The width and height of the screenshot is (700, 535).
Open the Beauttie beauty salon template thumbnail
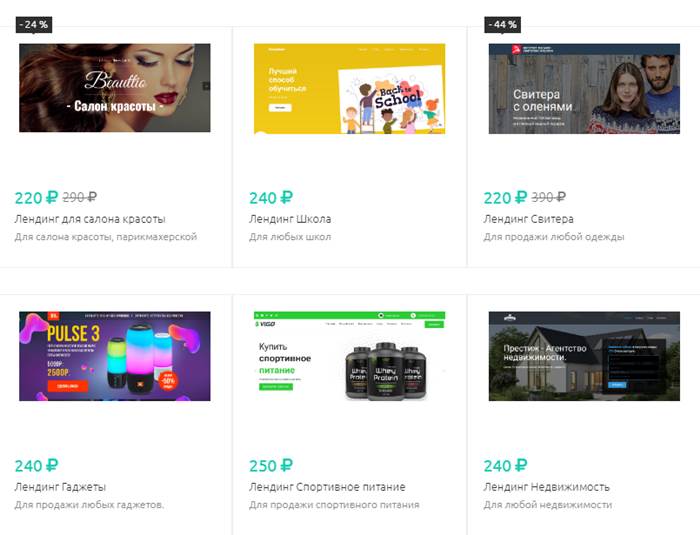pyautogui.click(x=115, y=88)
